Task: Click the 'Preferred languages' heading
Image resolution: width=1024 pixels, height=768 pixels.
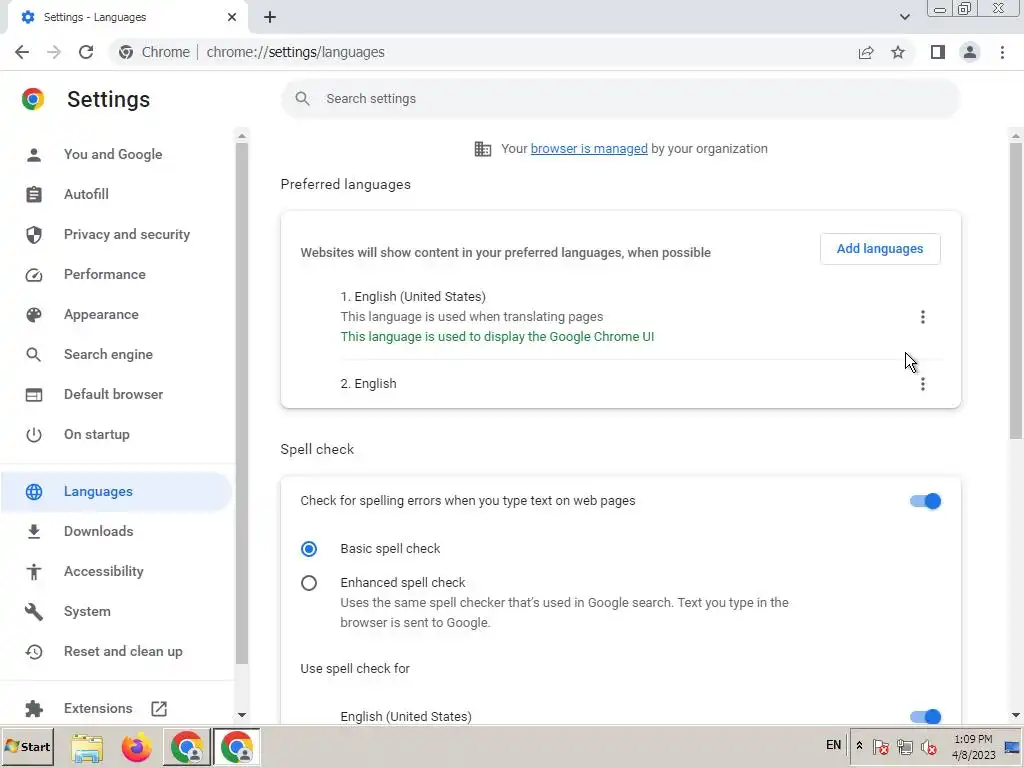Action: (x=345, y=185)
